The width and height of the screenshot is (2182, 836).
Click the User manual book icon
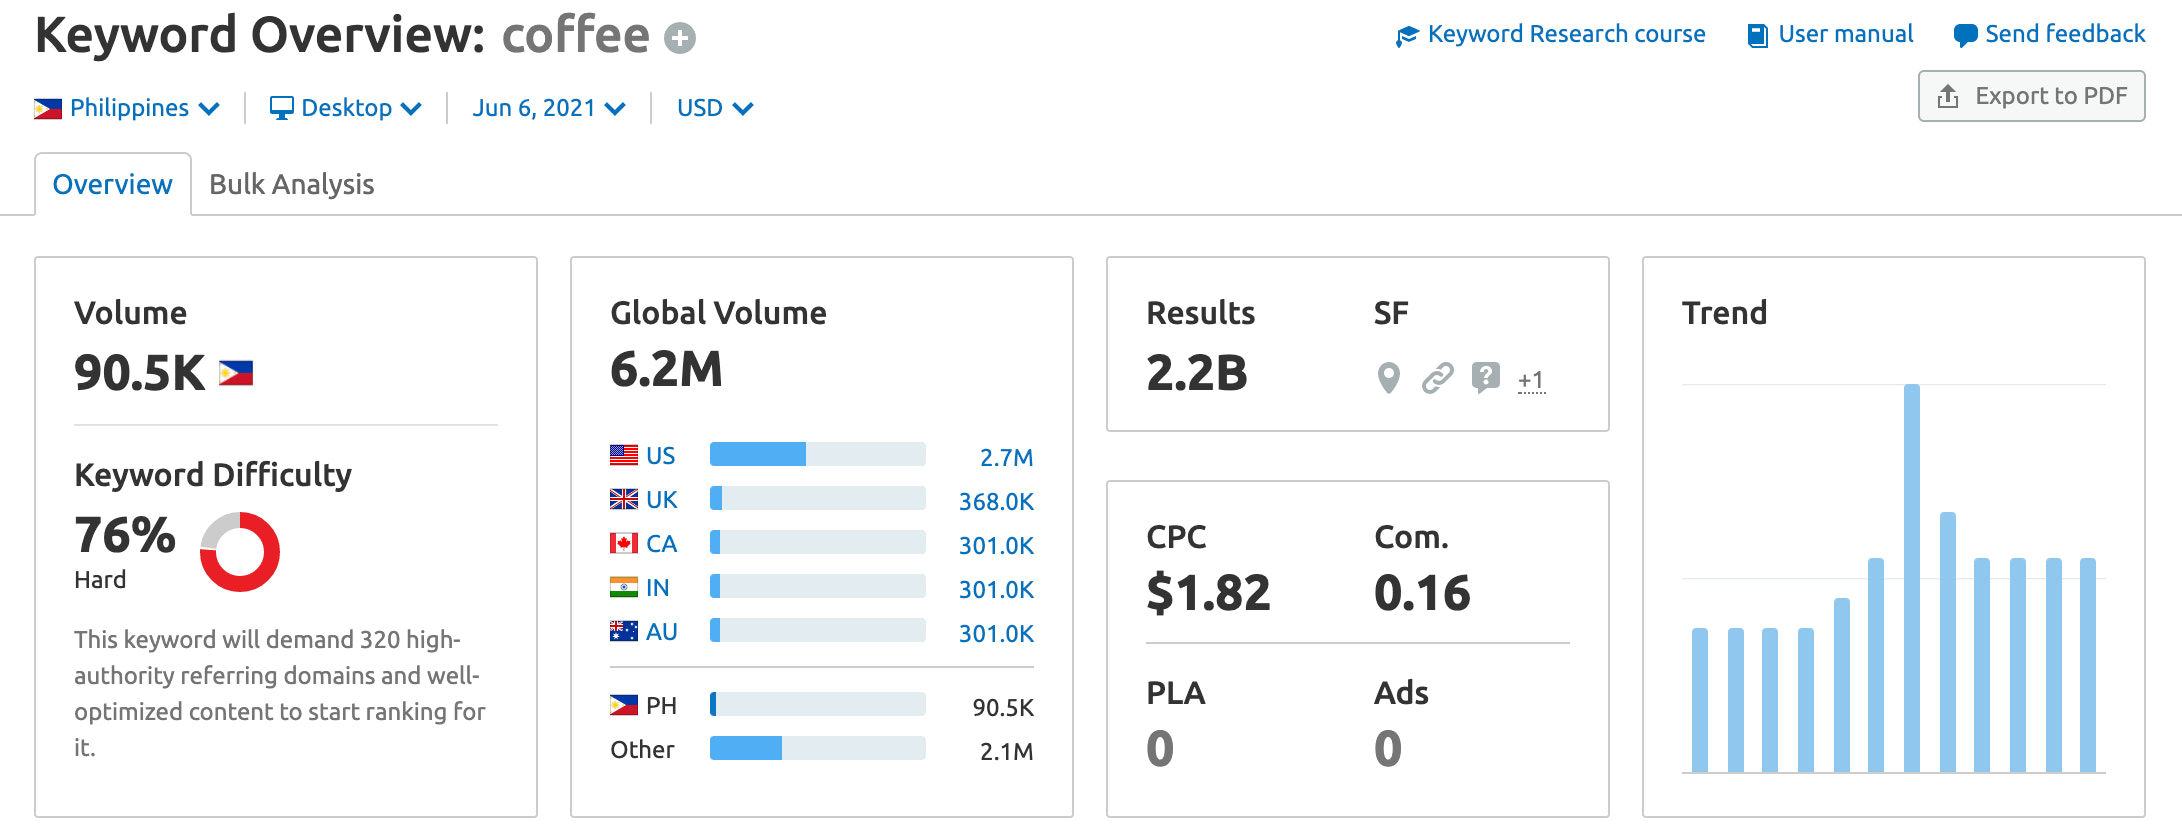point(1757,36)
